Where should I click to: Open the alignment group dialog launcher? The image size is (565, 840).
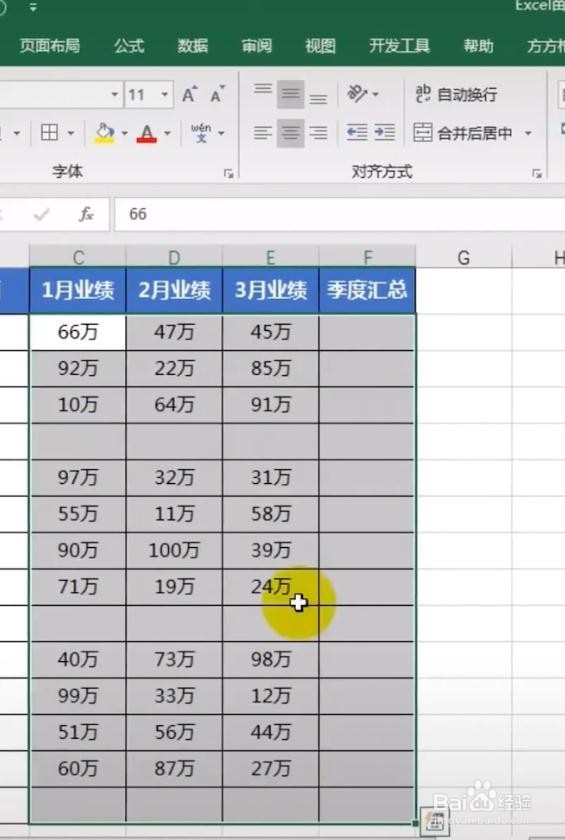[537, 173]
